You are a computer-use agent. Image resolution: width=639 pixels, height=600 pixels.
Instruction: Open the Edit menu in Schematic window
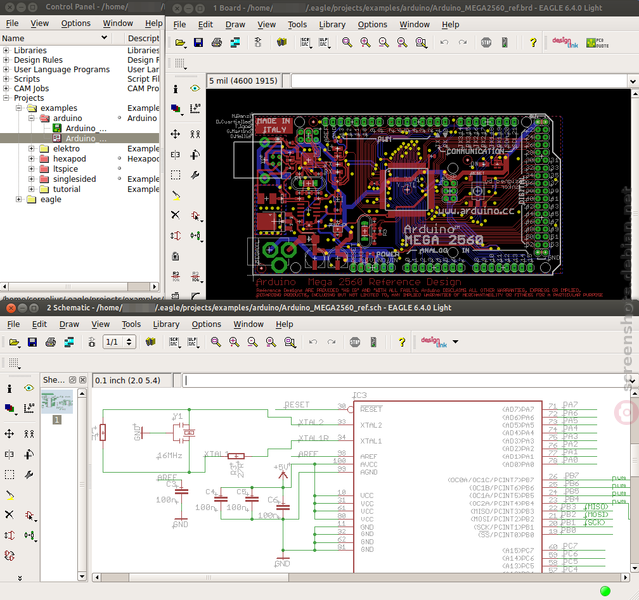pos(39,324)
